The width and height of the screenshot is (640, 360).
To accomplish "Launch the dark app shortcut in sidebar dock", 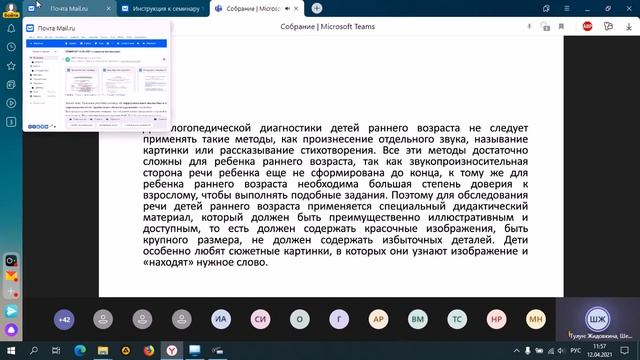I will [11, 260].
